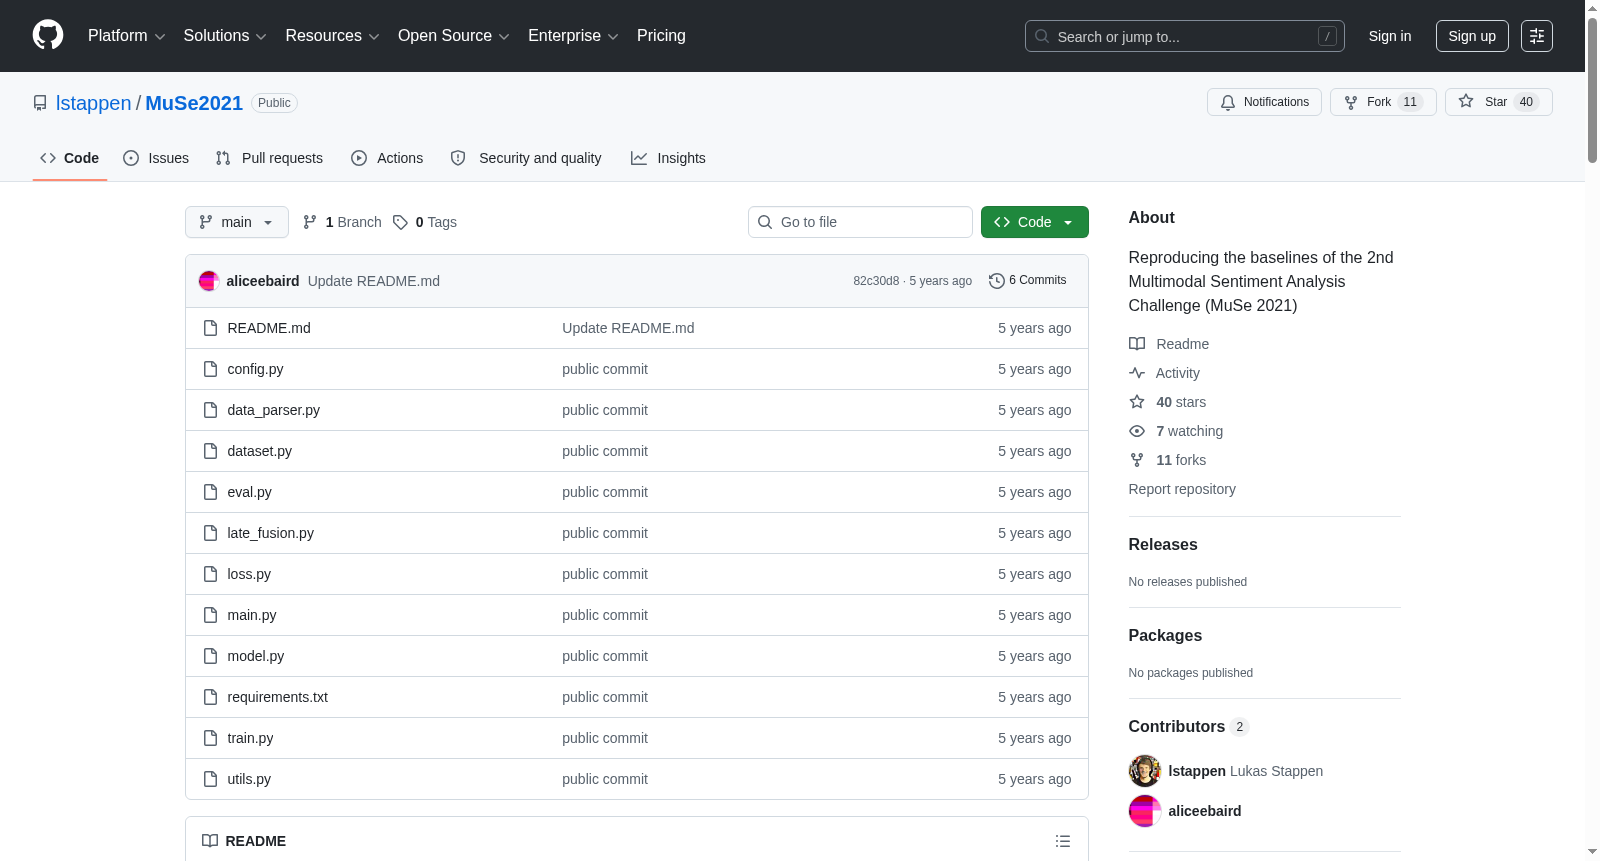Expand the Solutions menu
The height and width of the screenshot is (861, 1600).
coord(225,36)
